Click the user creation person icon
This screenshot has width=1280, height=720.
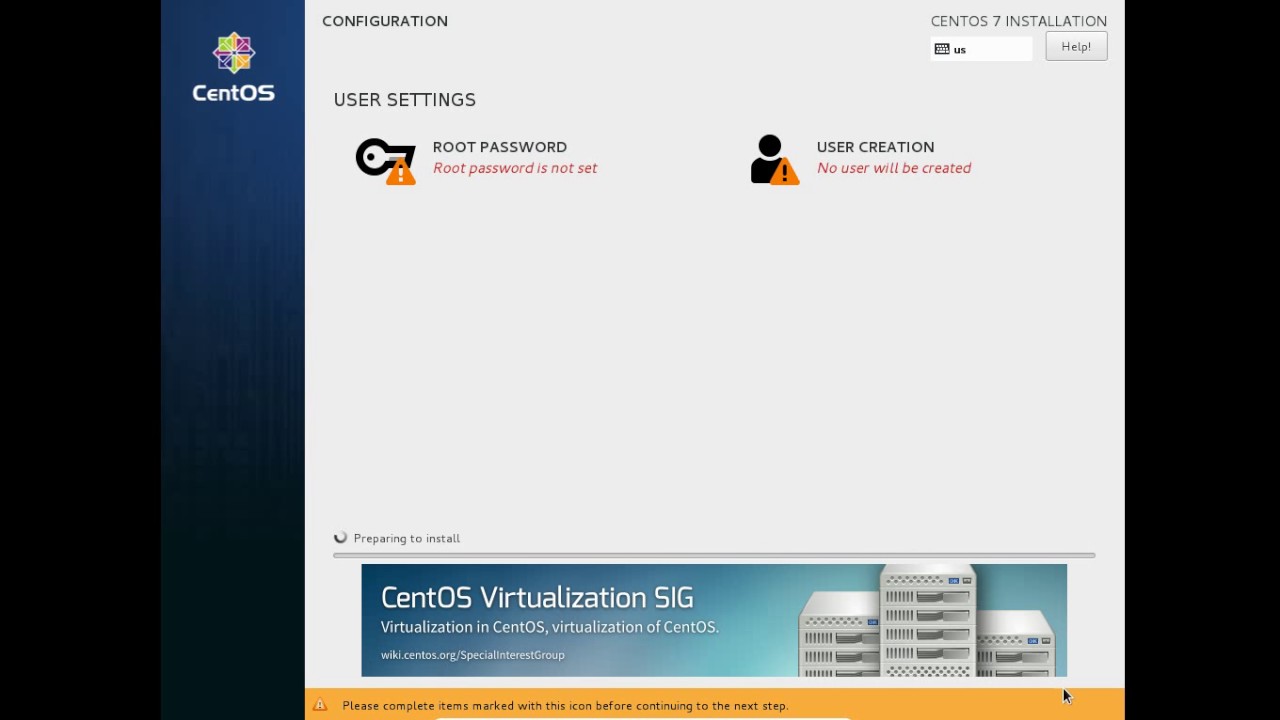click(774, 160)
